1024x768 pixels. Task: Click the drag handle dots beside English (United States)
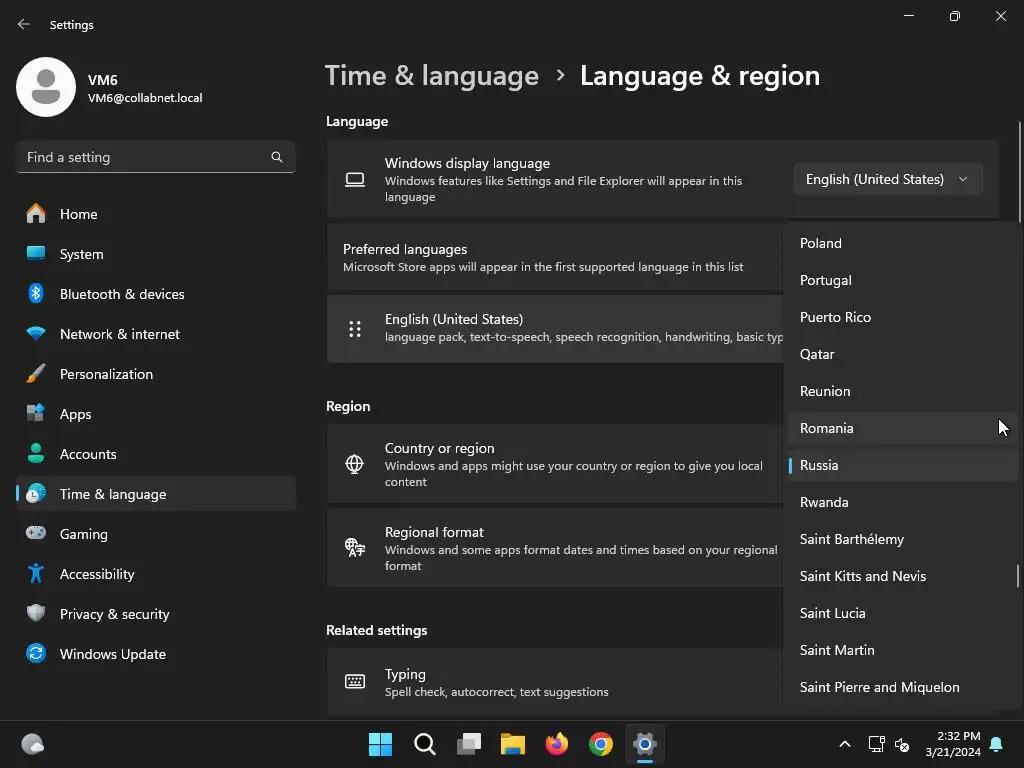(x=355, y=328)
